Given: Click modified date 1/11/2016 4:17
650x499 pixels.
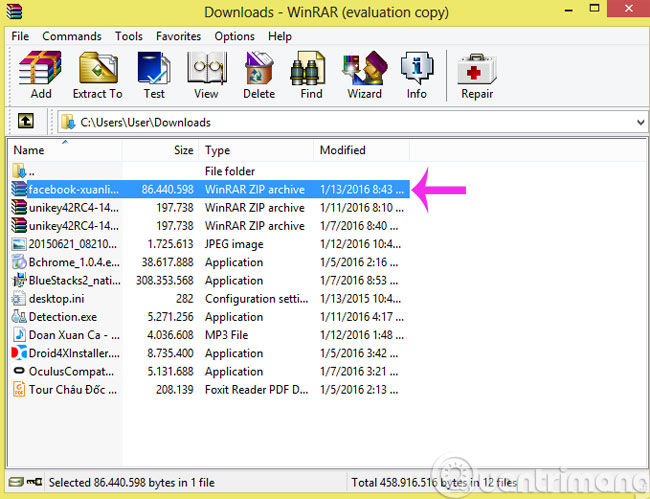Looking at the screenshot, I should click(361, 317).
